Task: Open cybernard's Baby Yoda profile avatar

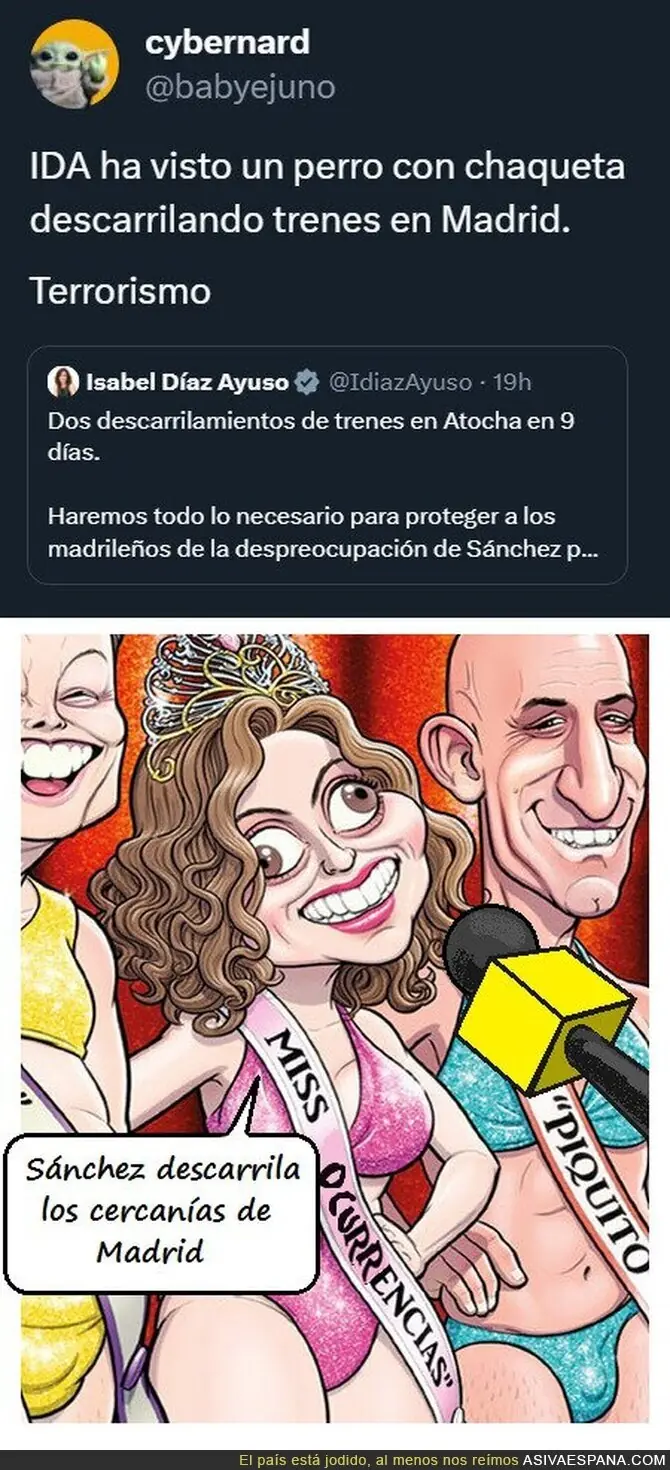Action: pyautogui.click(x=74, y=64)
